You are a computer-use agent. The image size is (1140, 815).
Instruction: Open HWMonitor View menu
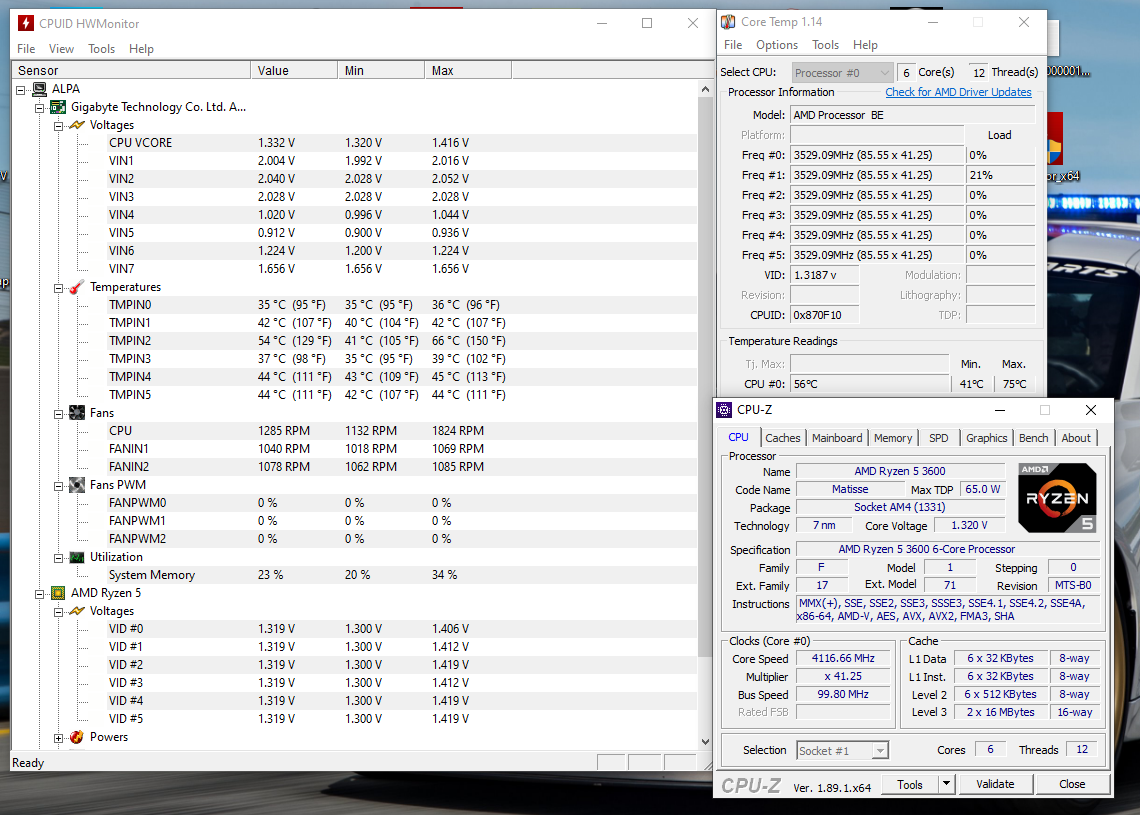[x=61, y=49]
